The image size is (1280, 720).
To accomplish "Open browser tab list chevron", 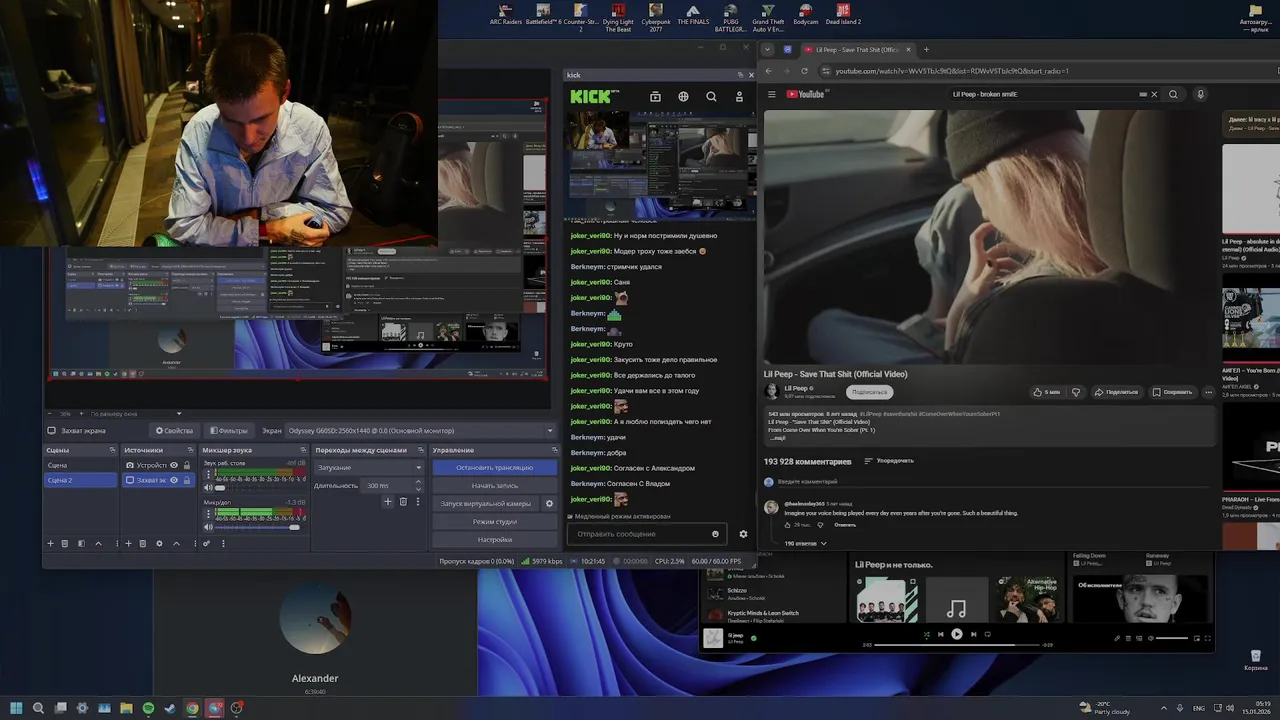I will pyautogui.click(x=767, y=50).
